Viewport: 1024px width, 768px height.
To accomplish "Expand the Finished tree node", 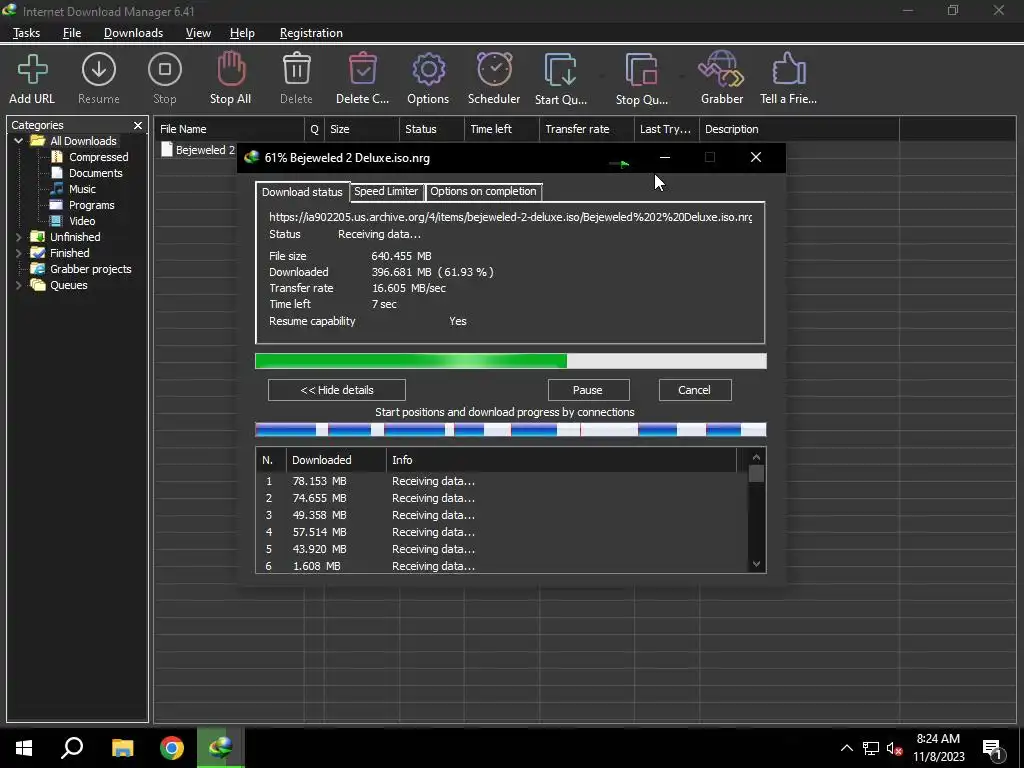I will (x=18, y=253).
